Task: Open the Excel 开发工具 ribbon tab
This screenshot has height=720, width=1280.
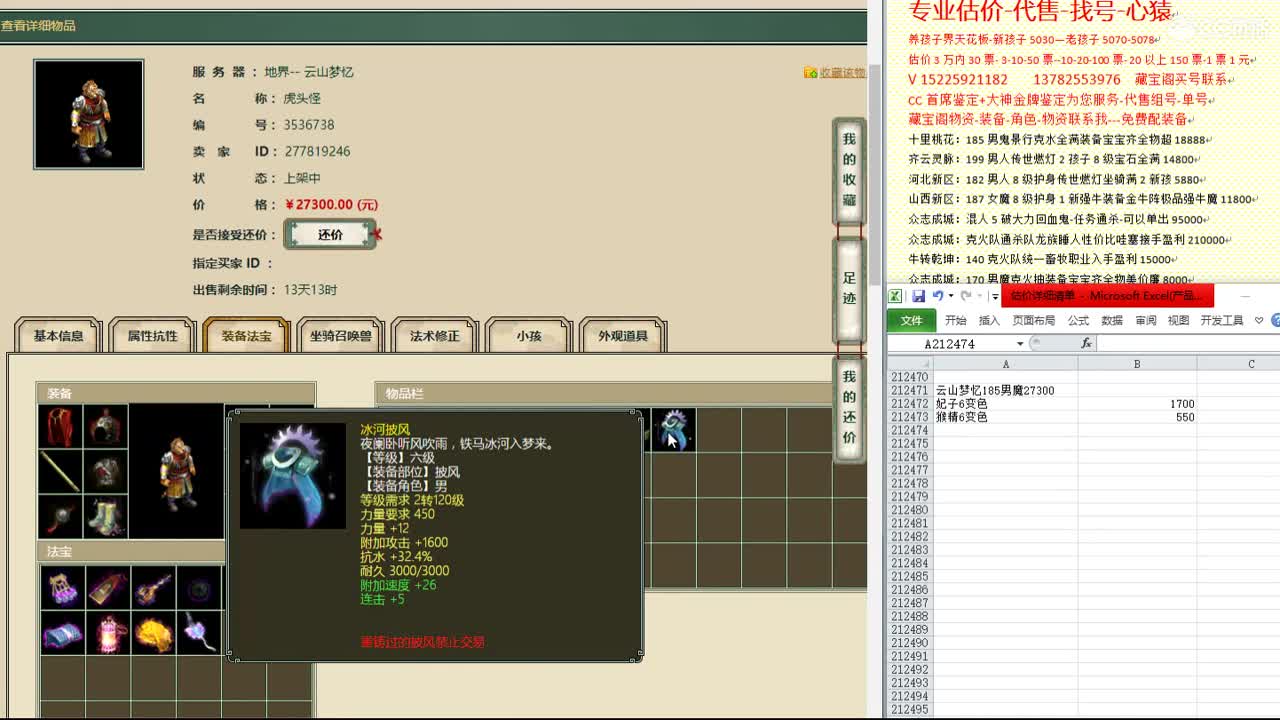Action: coord(1221,320)
